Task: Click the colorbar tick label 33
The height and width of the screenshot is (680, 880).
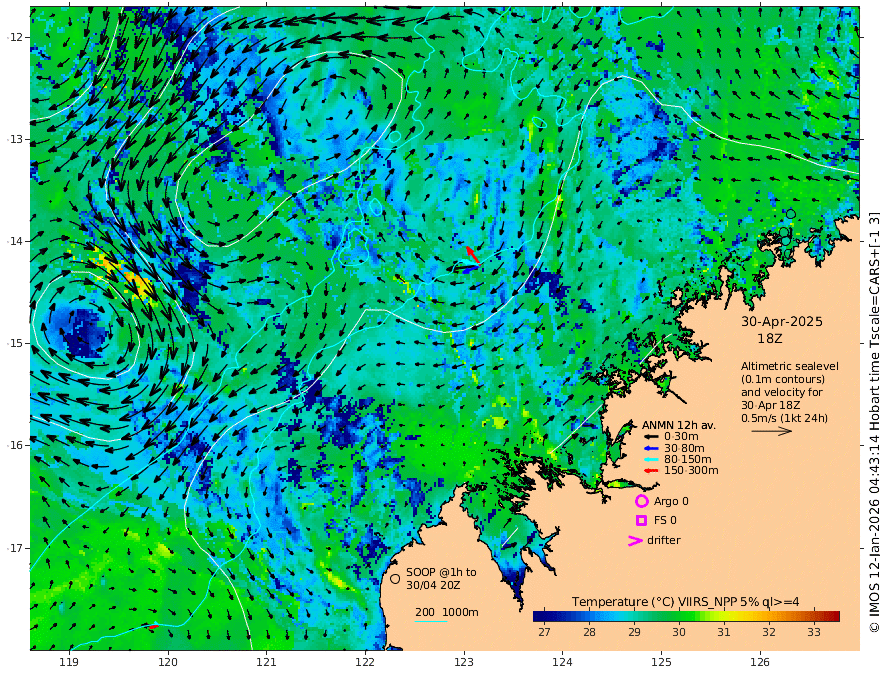Action: 814,632
